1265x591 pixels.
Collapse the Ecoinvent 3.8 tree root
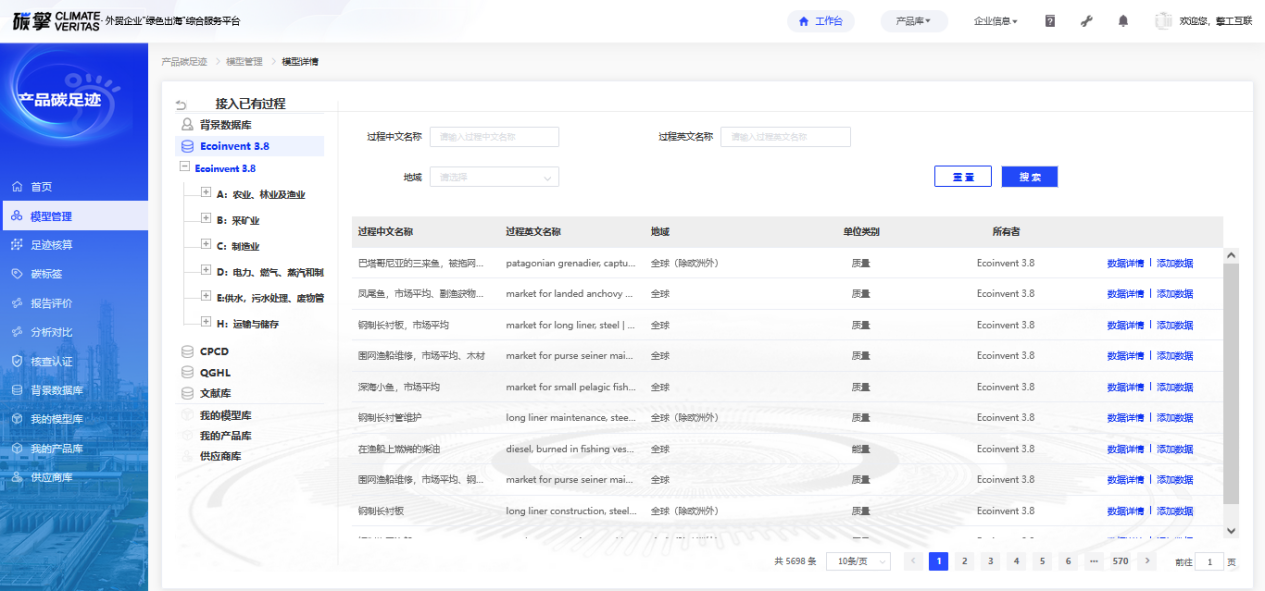pyautogui.click(x=185, y=168)
